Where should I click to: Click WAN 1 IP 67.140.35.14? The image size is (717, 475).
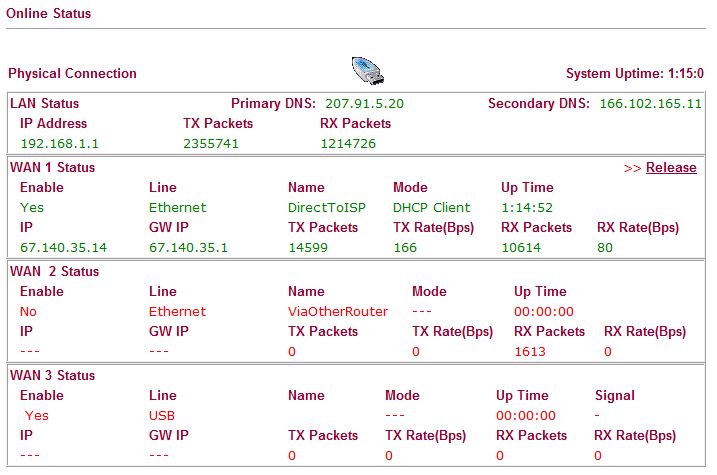click(x=63, y=248)
